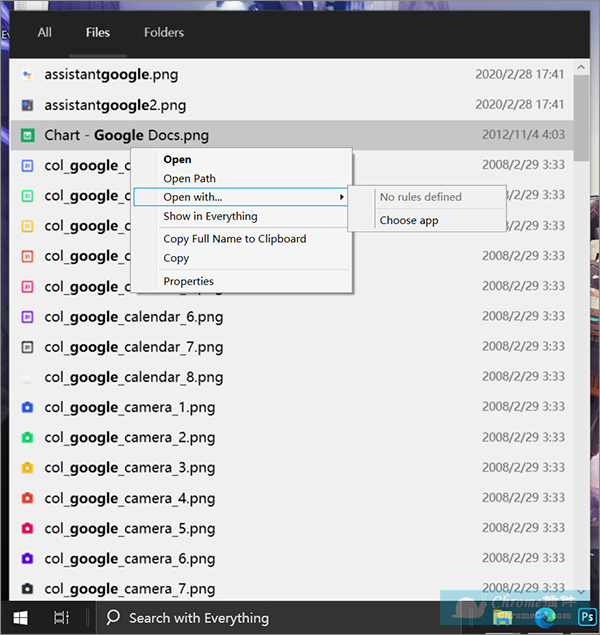Viewport: 600px width, 635px height.
Task: Open the Windows Start menu
Action: pyautogui.click(x=21, y=617)
